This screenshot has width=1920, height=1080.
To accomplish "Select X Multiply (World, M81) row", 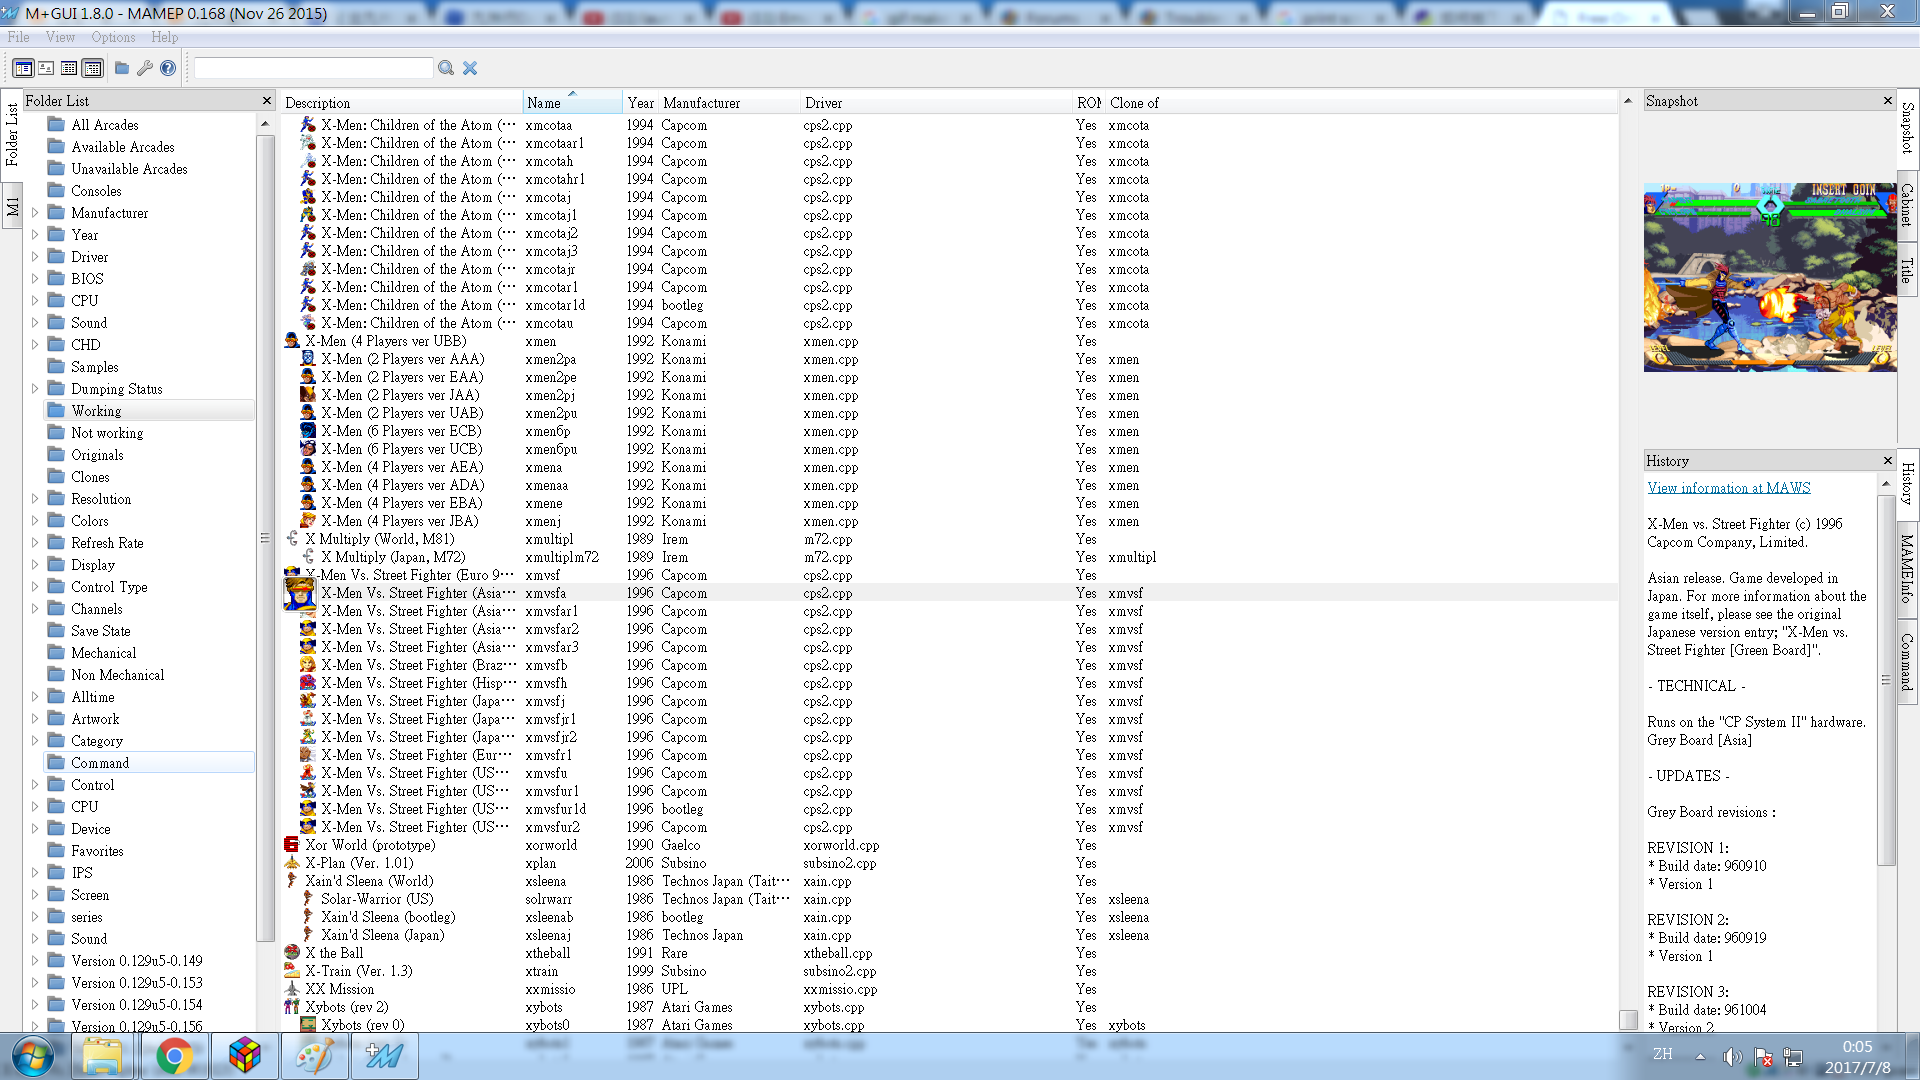I will tap(948, 539).
